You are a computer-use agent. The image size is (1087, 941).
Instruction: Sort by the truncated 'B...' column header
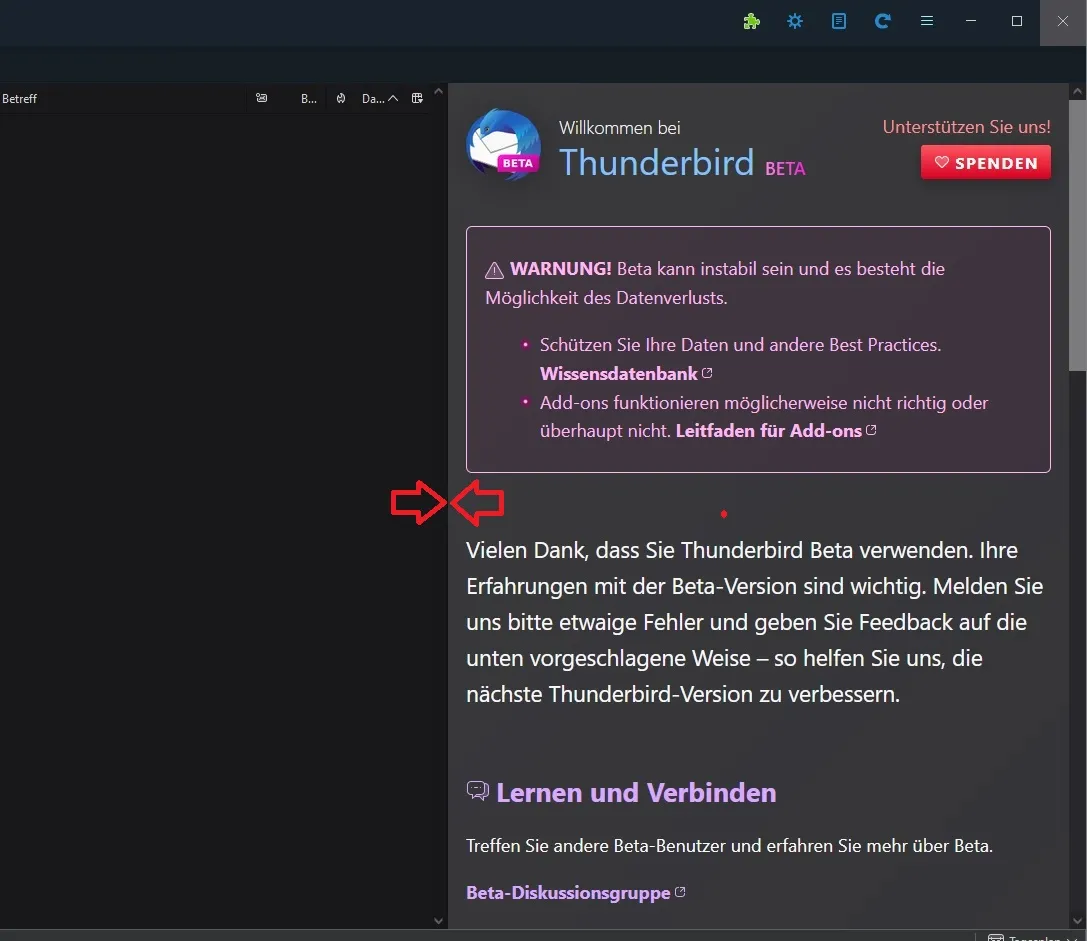point(308,98)
